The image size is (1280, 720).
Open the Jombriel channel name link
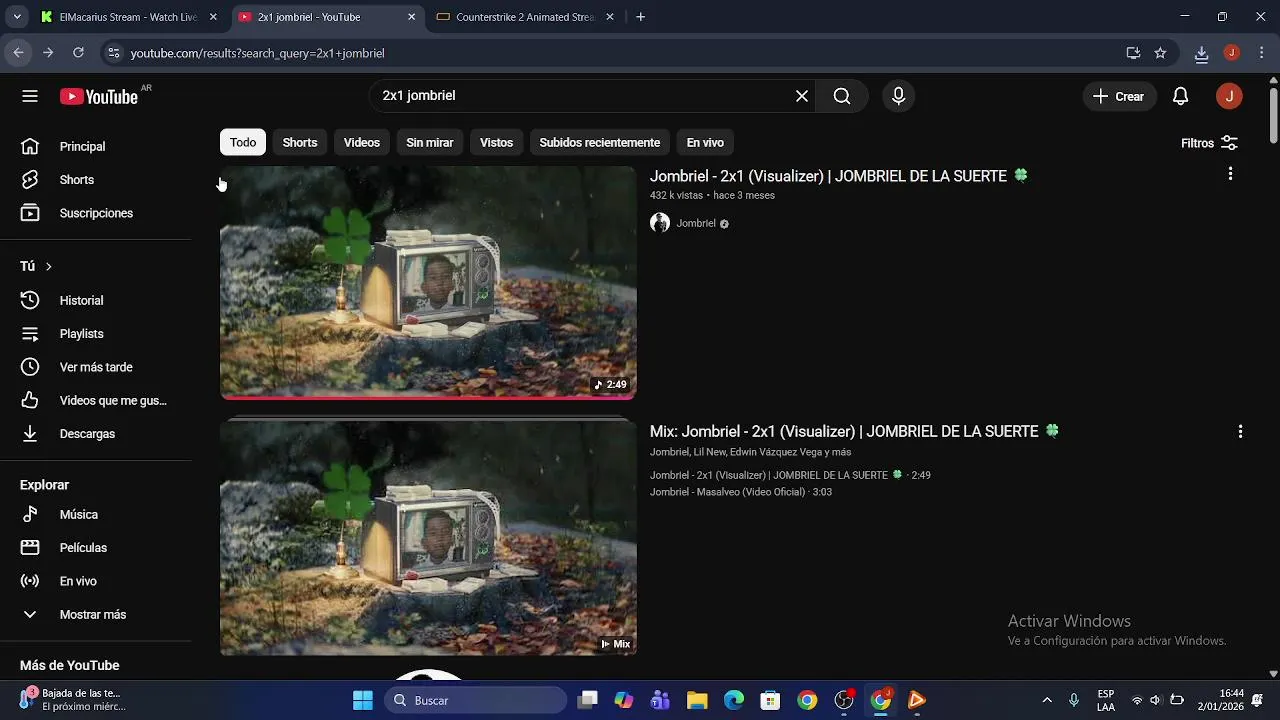click(696, 223)
